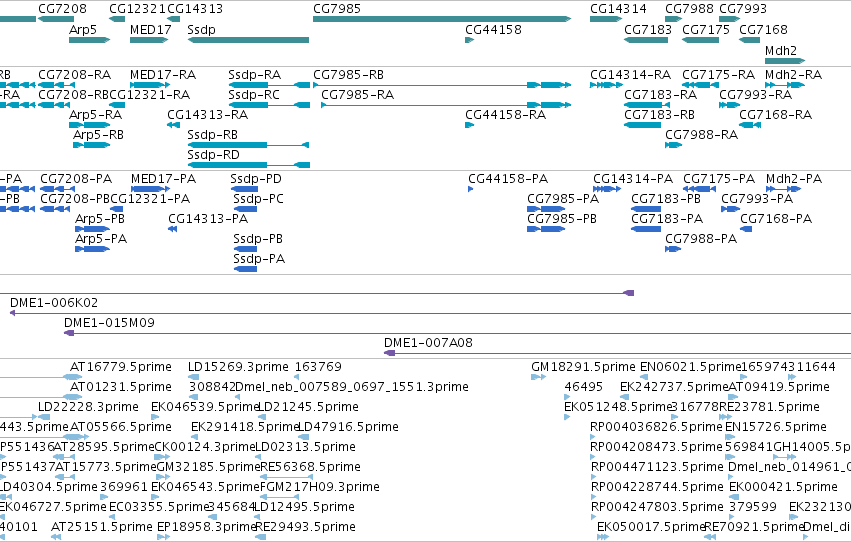851x542 pixels.
Task: Select BAC clone DME1-015M09
Action: [x=458, y=333]
